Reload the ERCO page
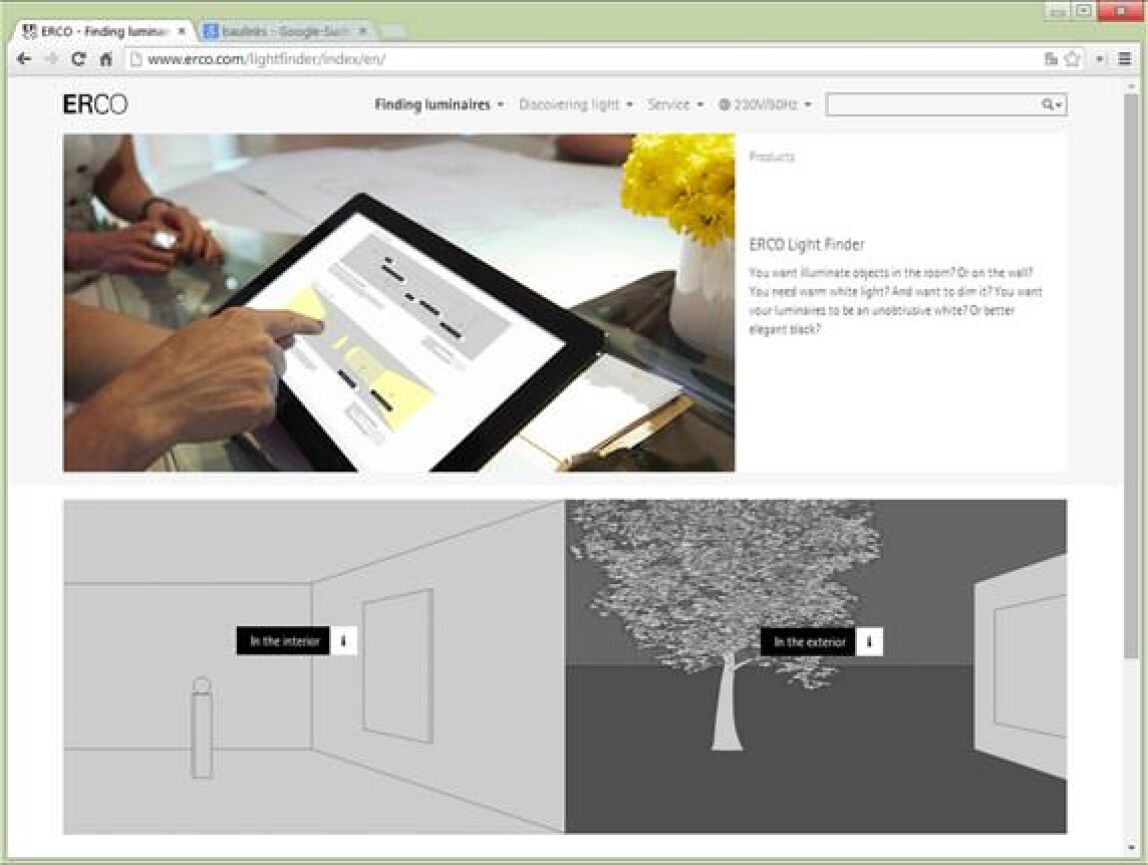This screenshot has height=865, width=1148. pos(78,59)
